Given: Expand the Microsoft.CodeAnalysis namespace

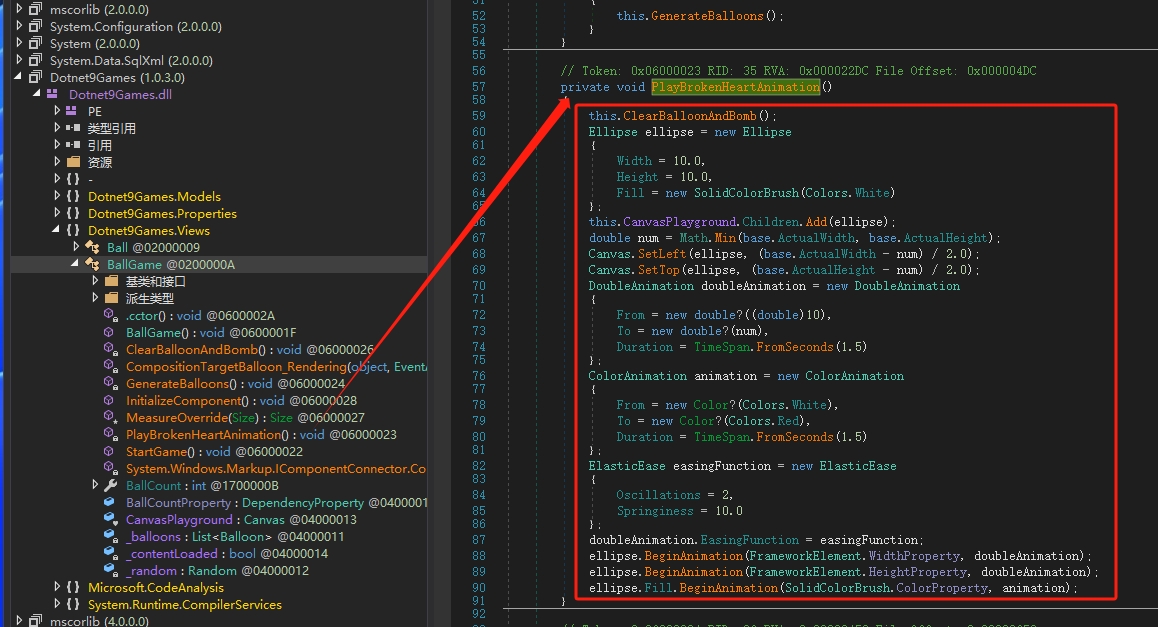Looking at the screenshot, I should tap(57, 587).
